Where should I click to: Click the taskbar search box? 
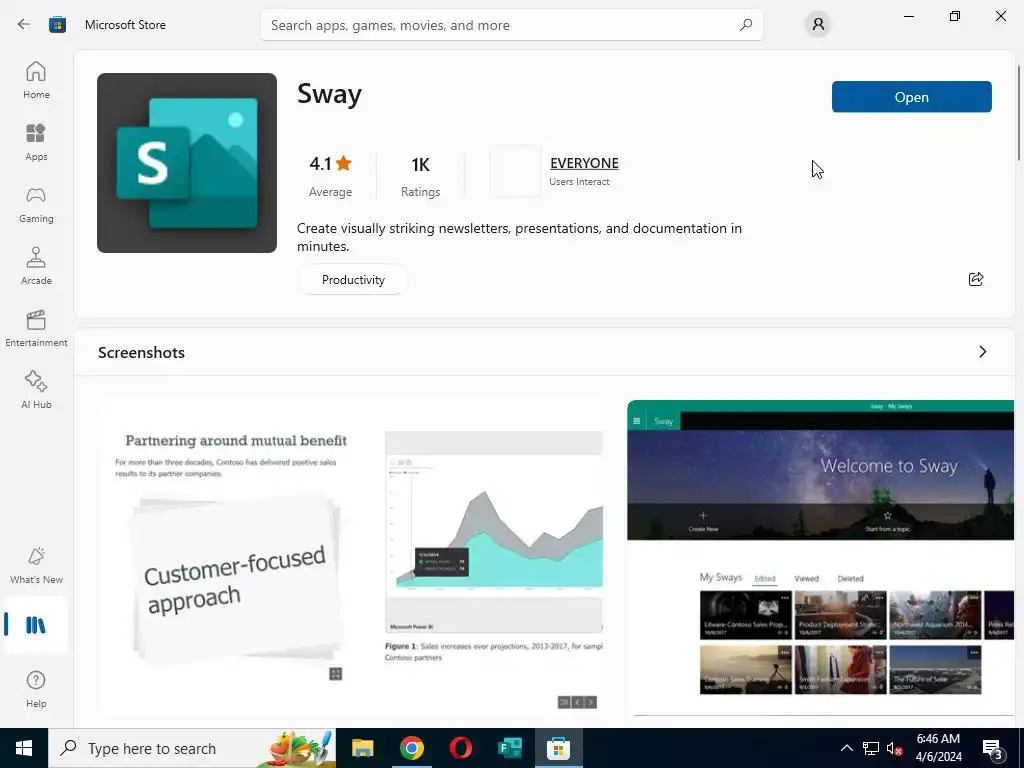tap(192, 748)
